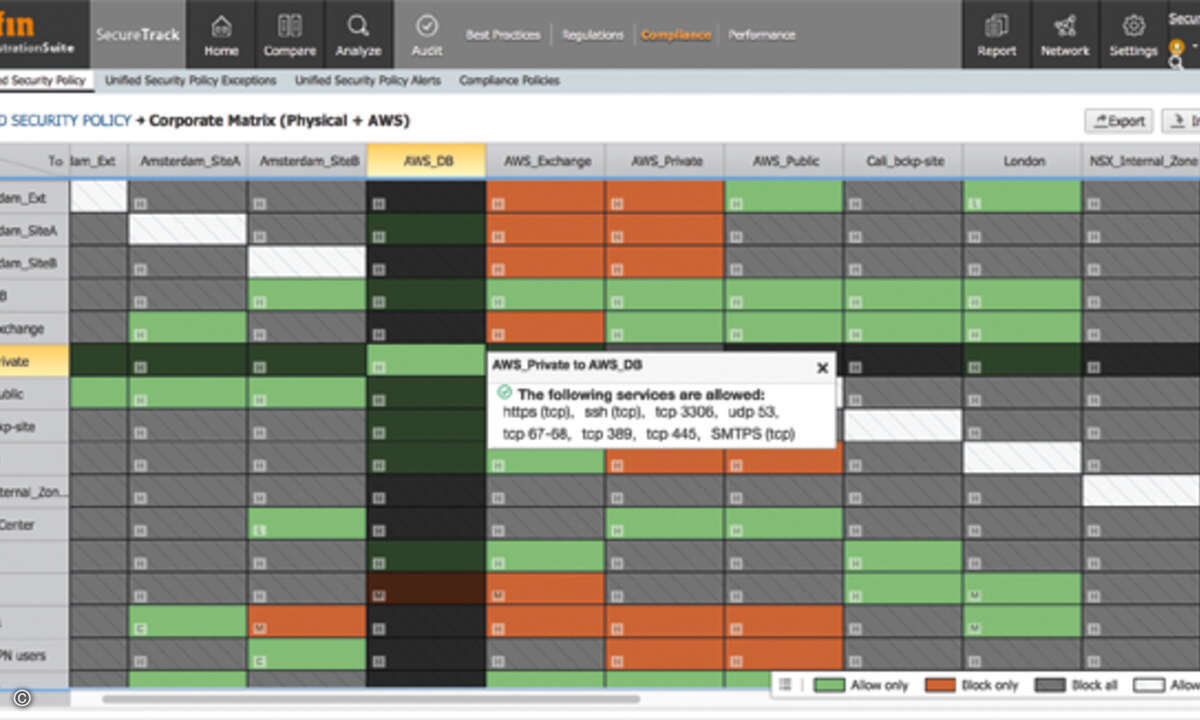1200x720 pixels.
Task: Click the Block all gray legend swatch
Action: 1049,685
